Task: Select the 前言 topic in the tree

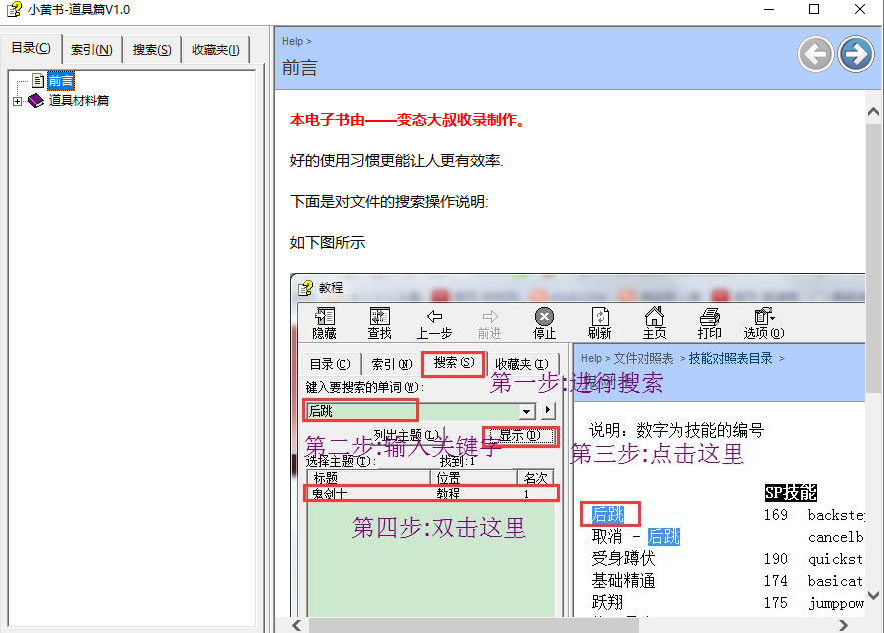Action: (60, 81)
